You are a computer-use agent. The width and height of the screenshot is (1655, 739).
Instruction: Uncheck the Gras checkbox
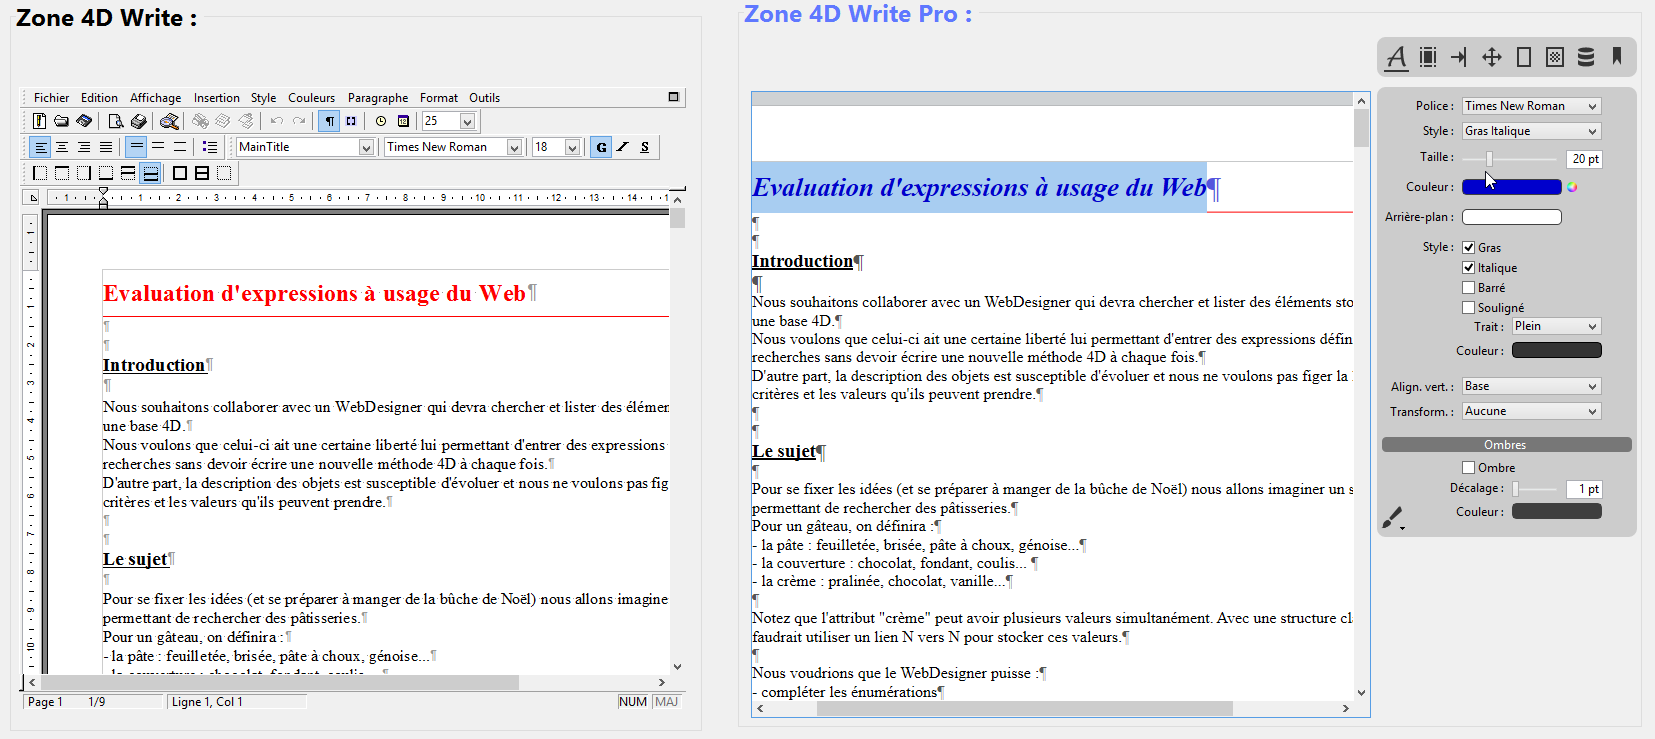[1468, 247]
